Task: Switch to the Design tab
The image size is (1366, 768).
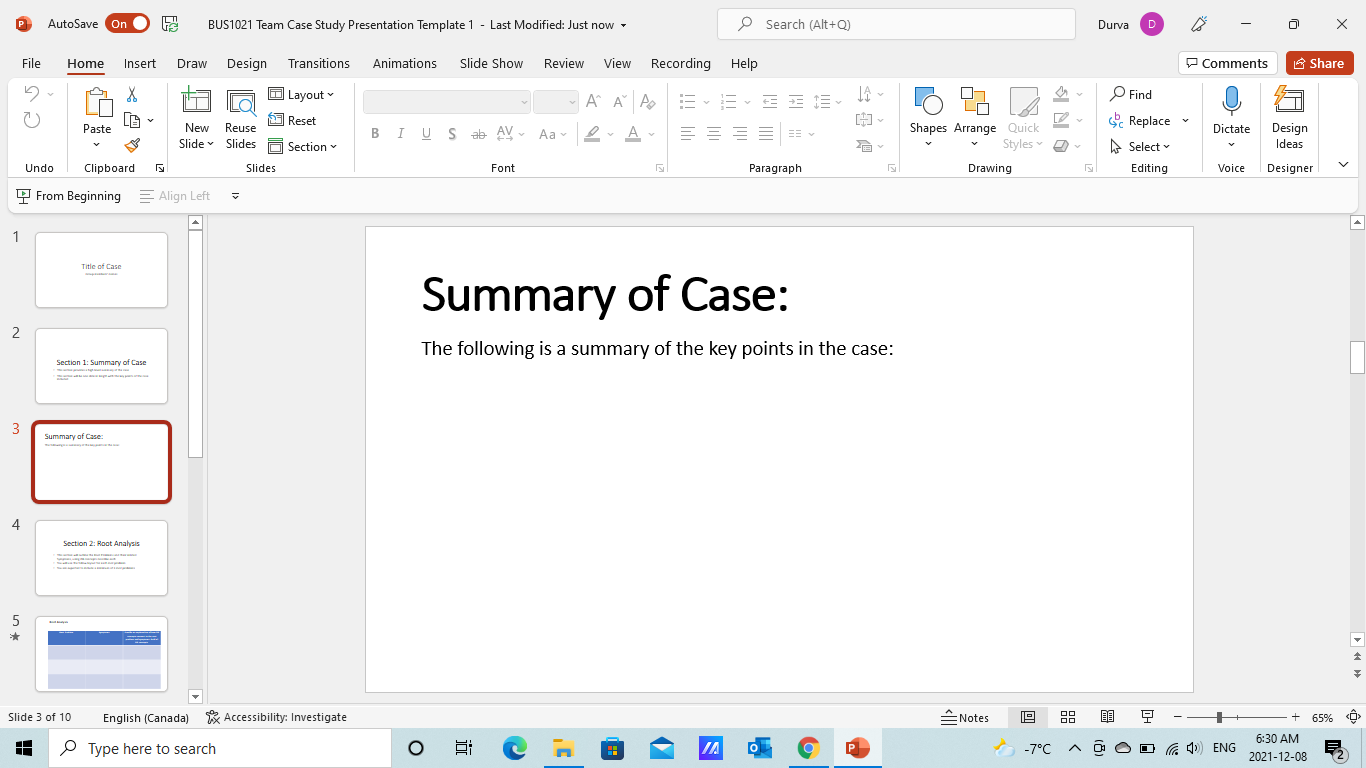Action: click(247, 63)
